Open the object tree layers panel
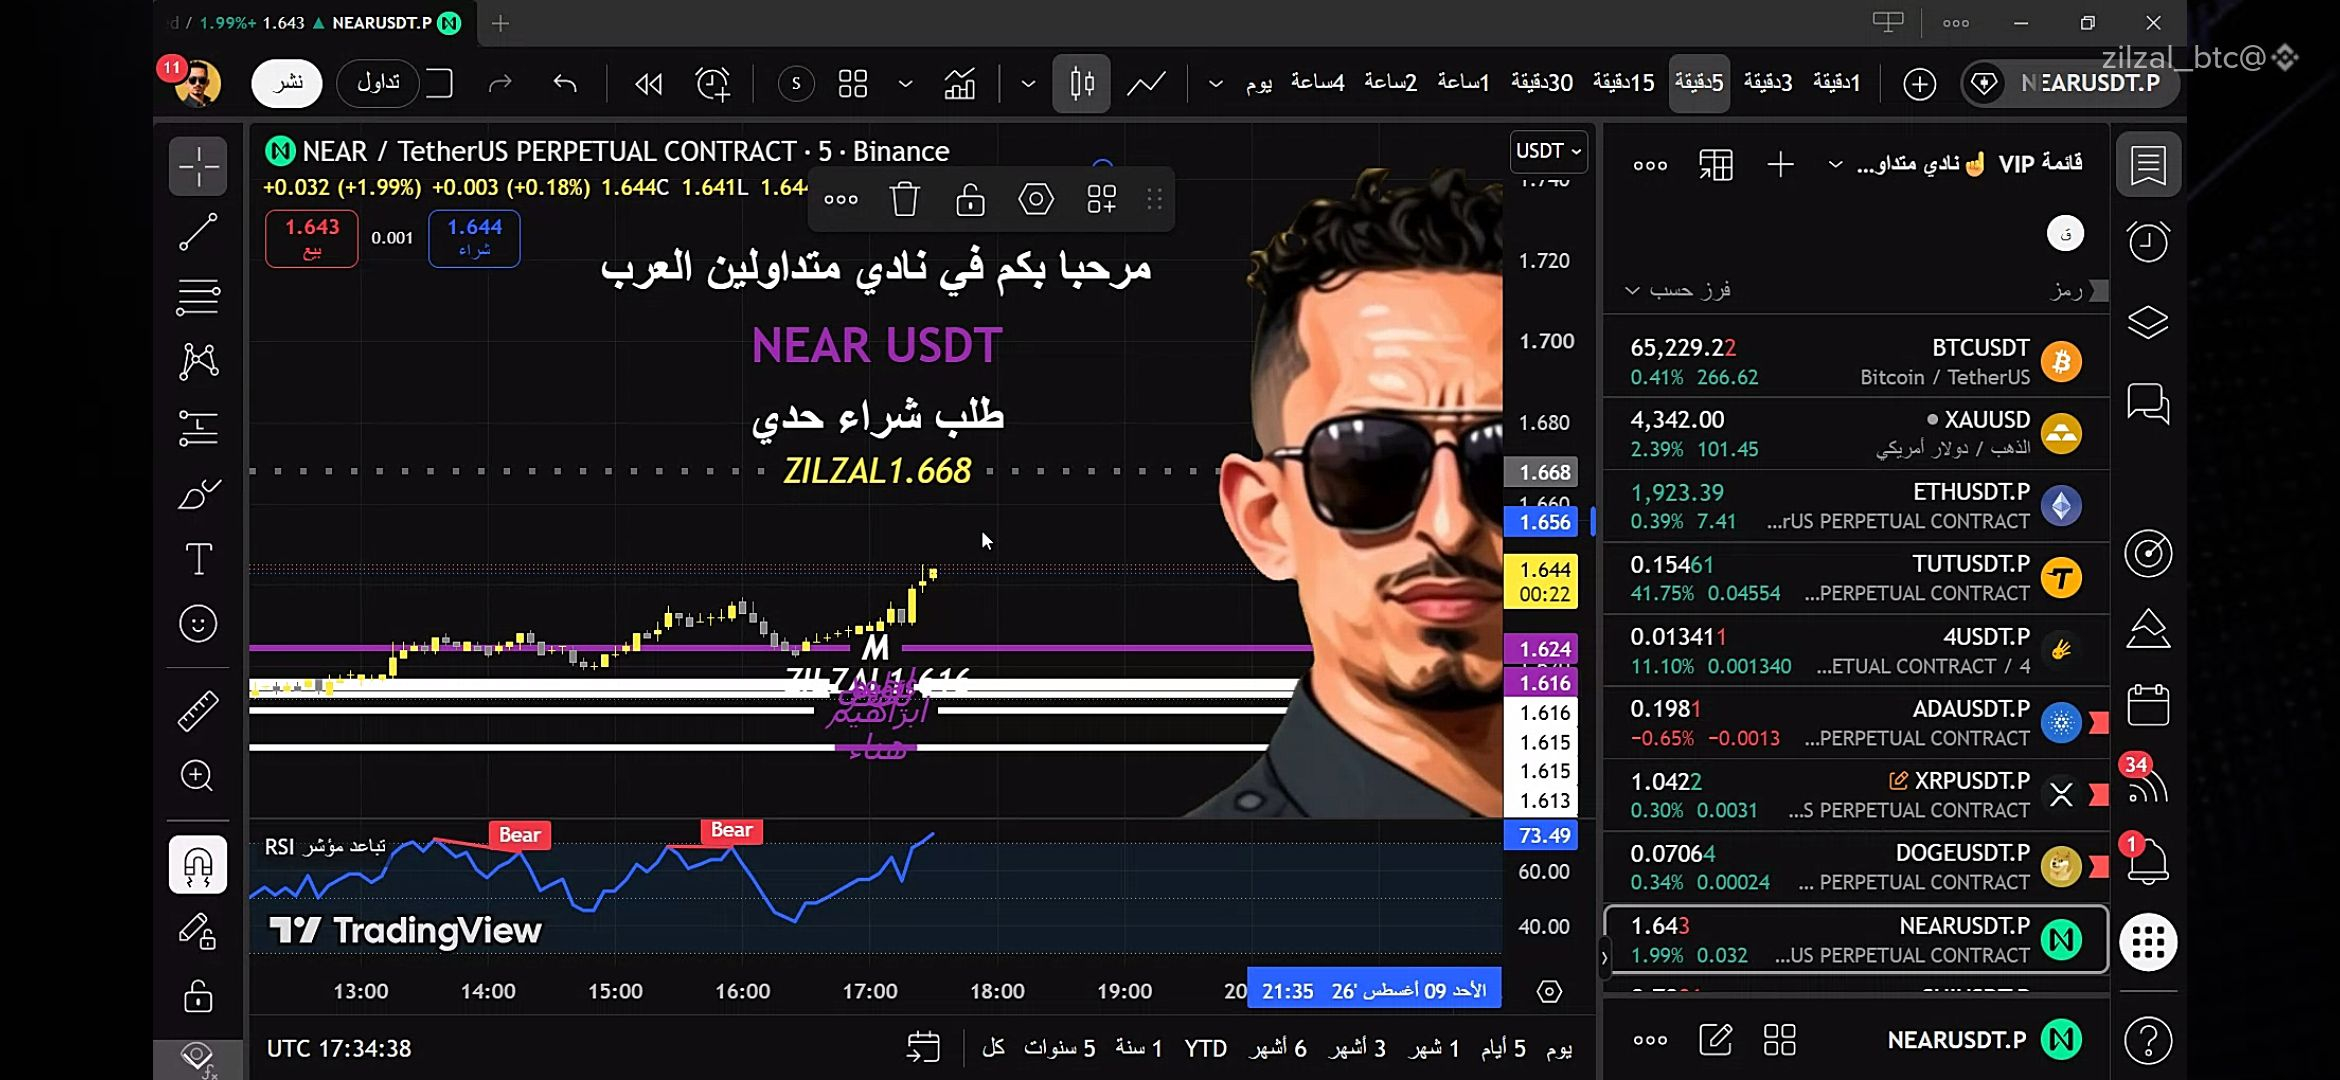Viewport: 2340px width, 1080px height. [2148, 322]
